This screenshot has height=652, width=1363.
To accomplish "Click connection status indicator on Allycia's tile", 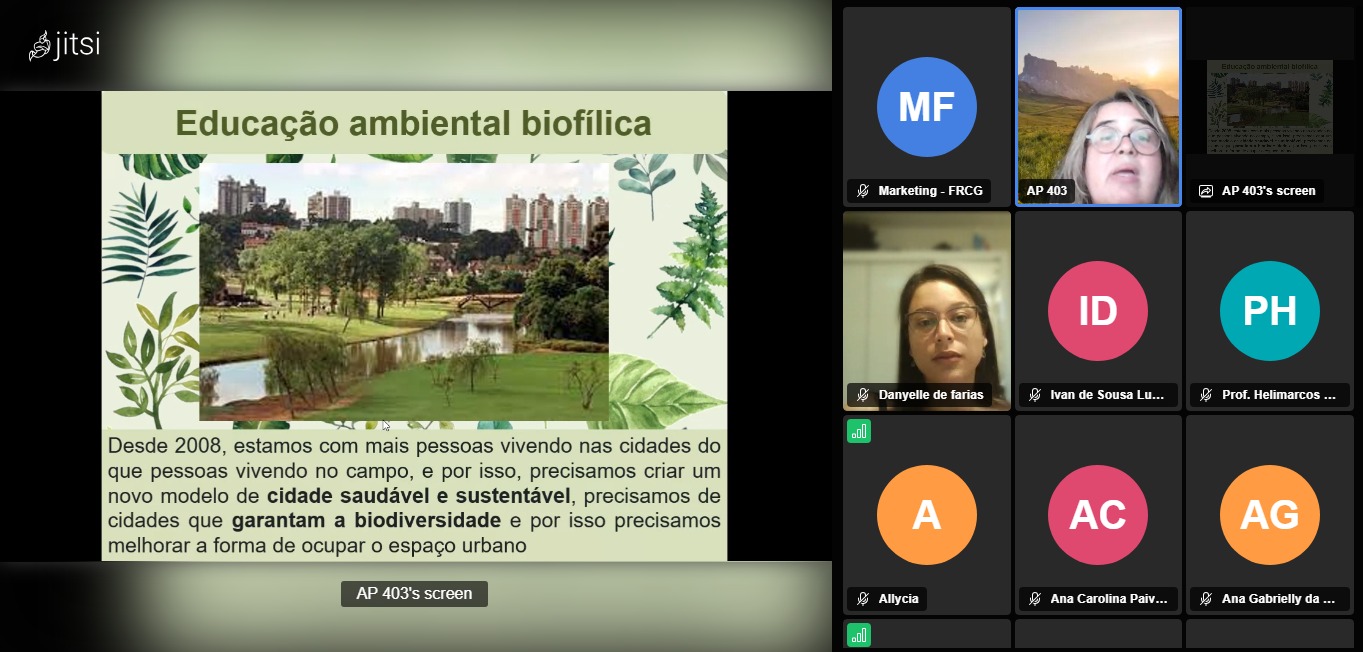I will (859, 431).
